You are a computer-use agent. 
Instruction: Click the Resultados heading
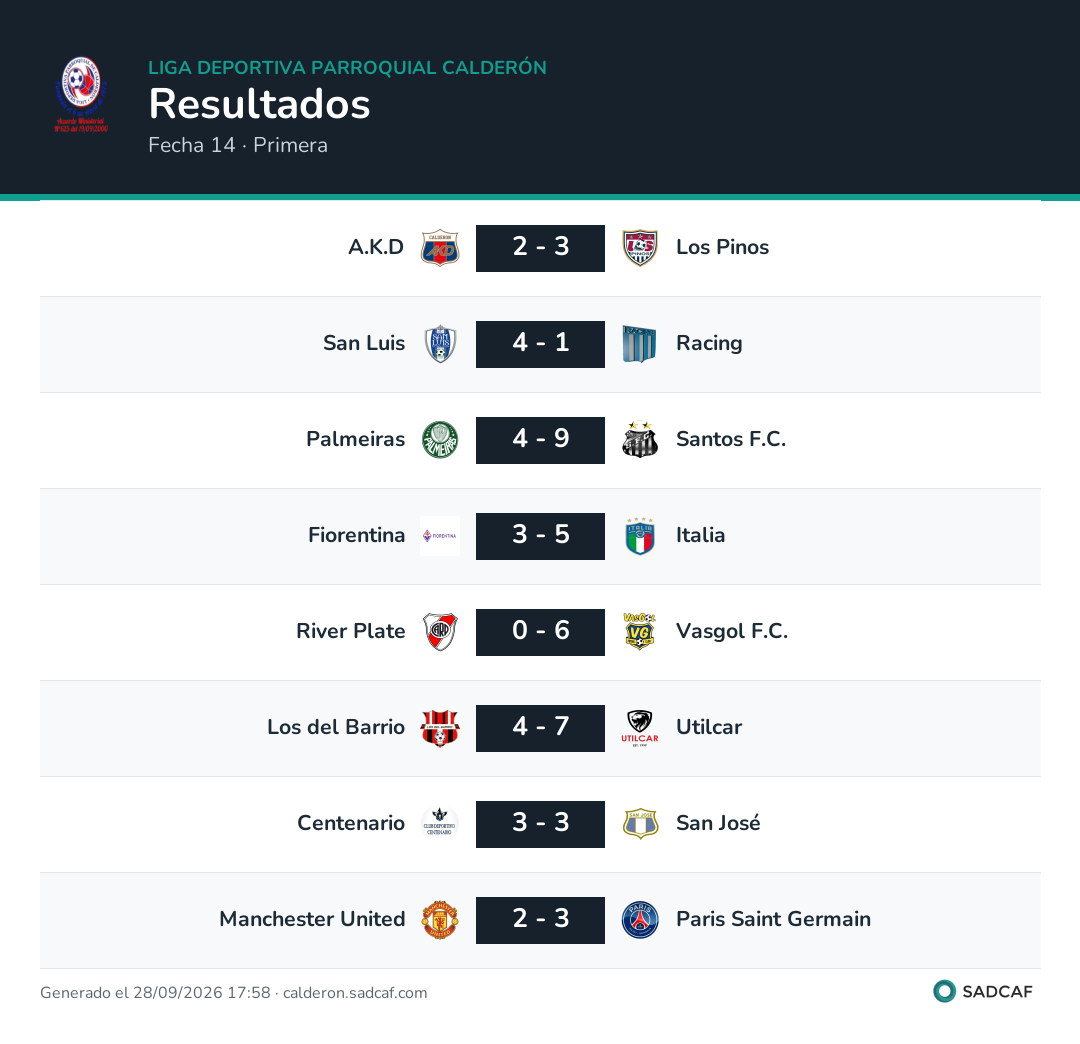tap(260, 104)
